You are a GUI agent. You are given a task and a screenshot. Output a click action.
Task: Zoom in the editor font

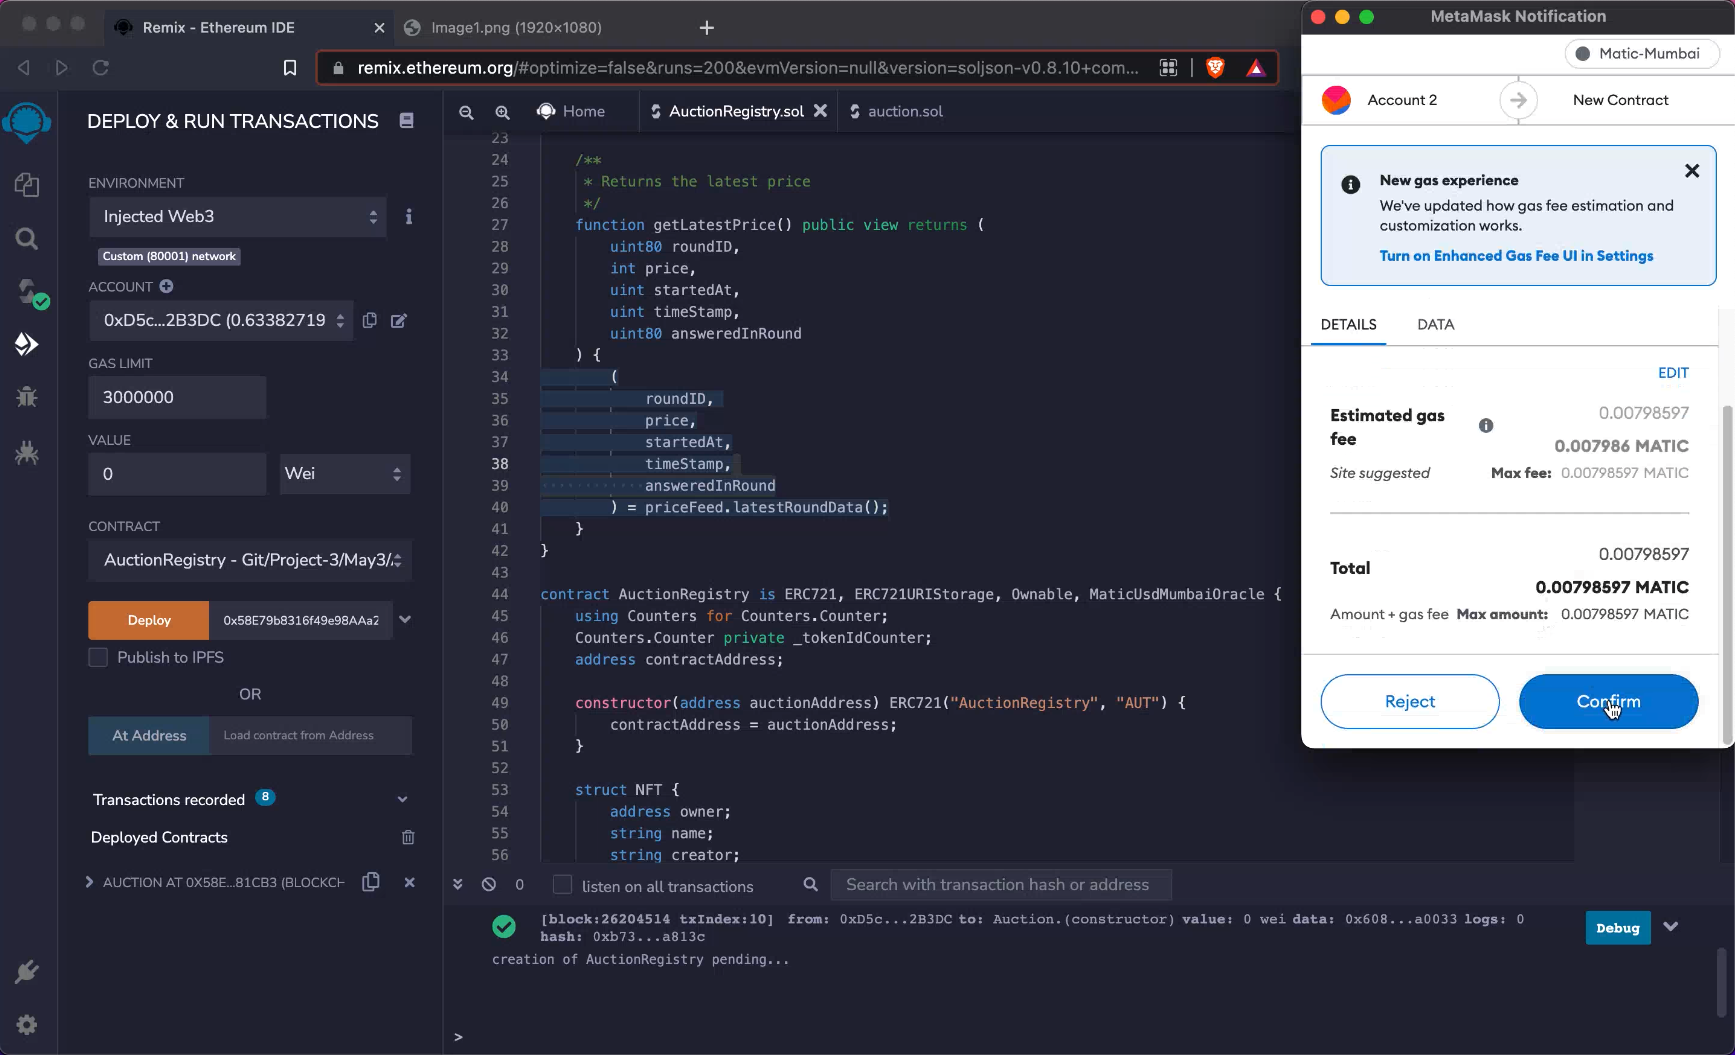(502, 112)
